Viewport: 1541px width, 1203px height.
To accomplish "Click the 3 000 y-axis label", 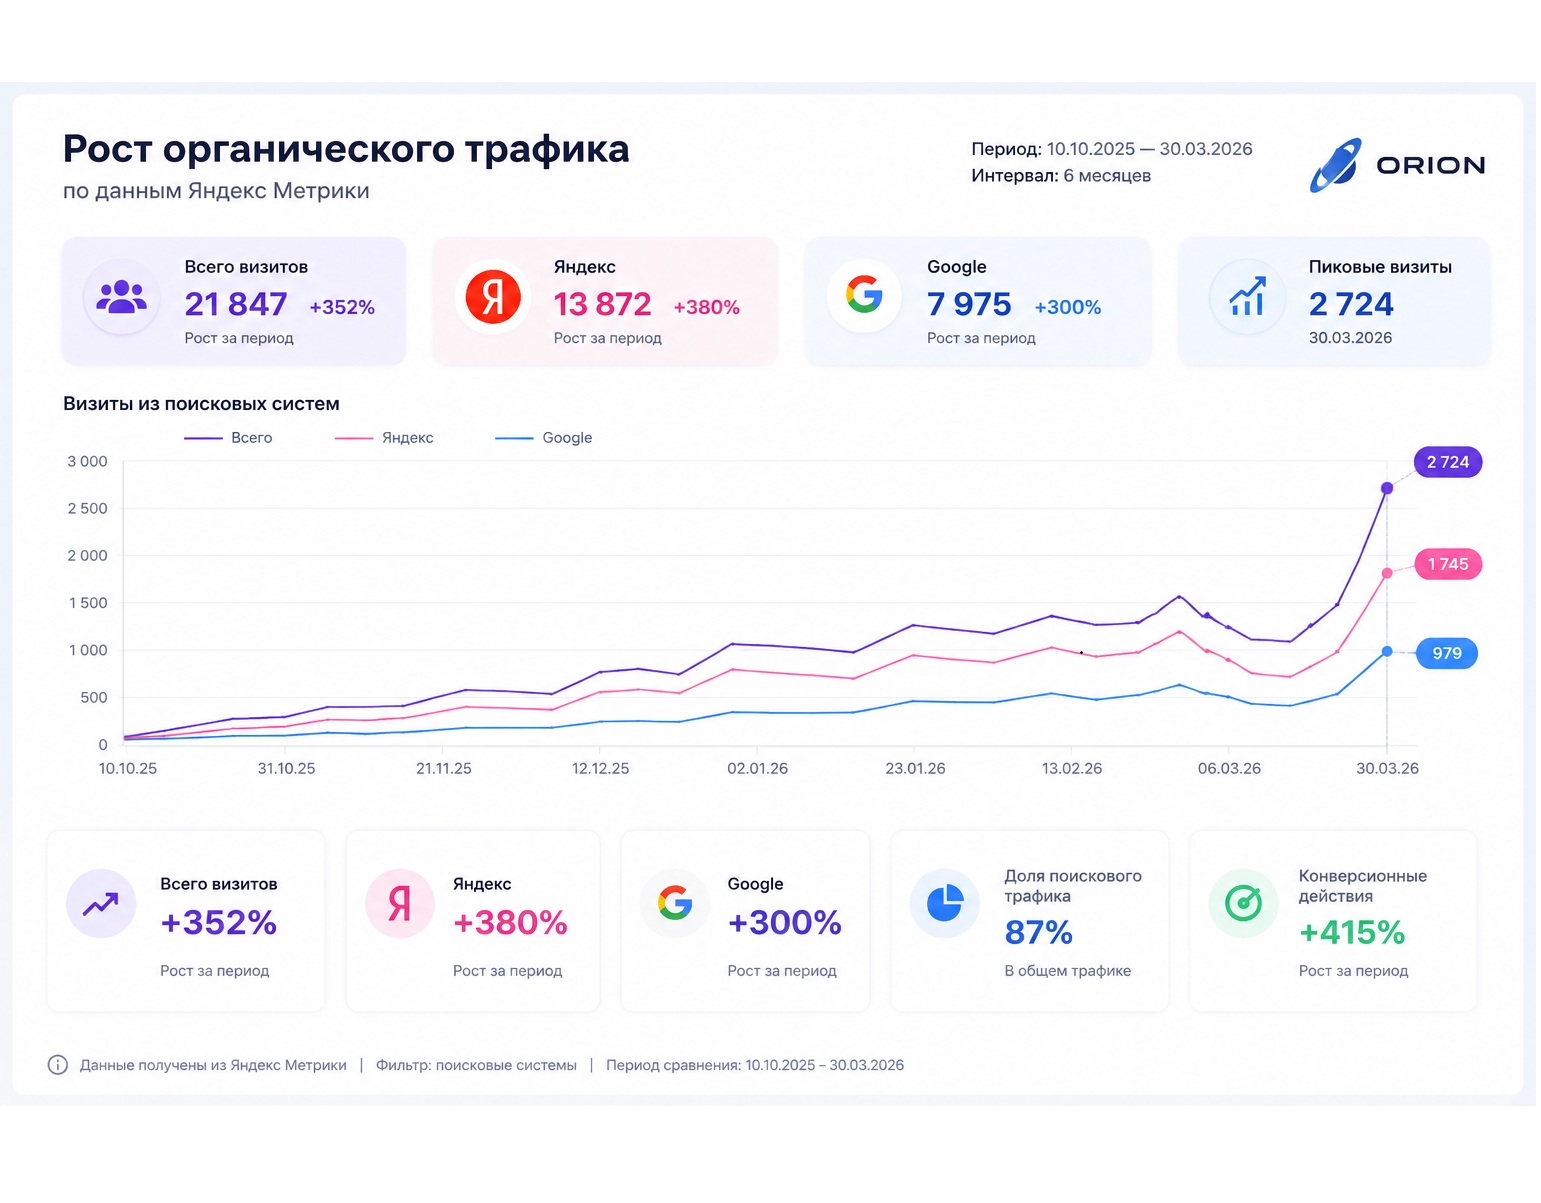I will 87,462.
